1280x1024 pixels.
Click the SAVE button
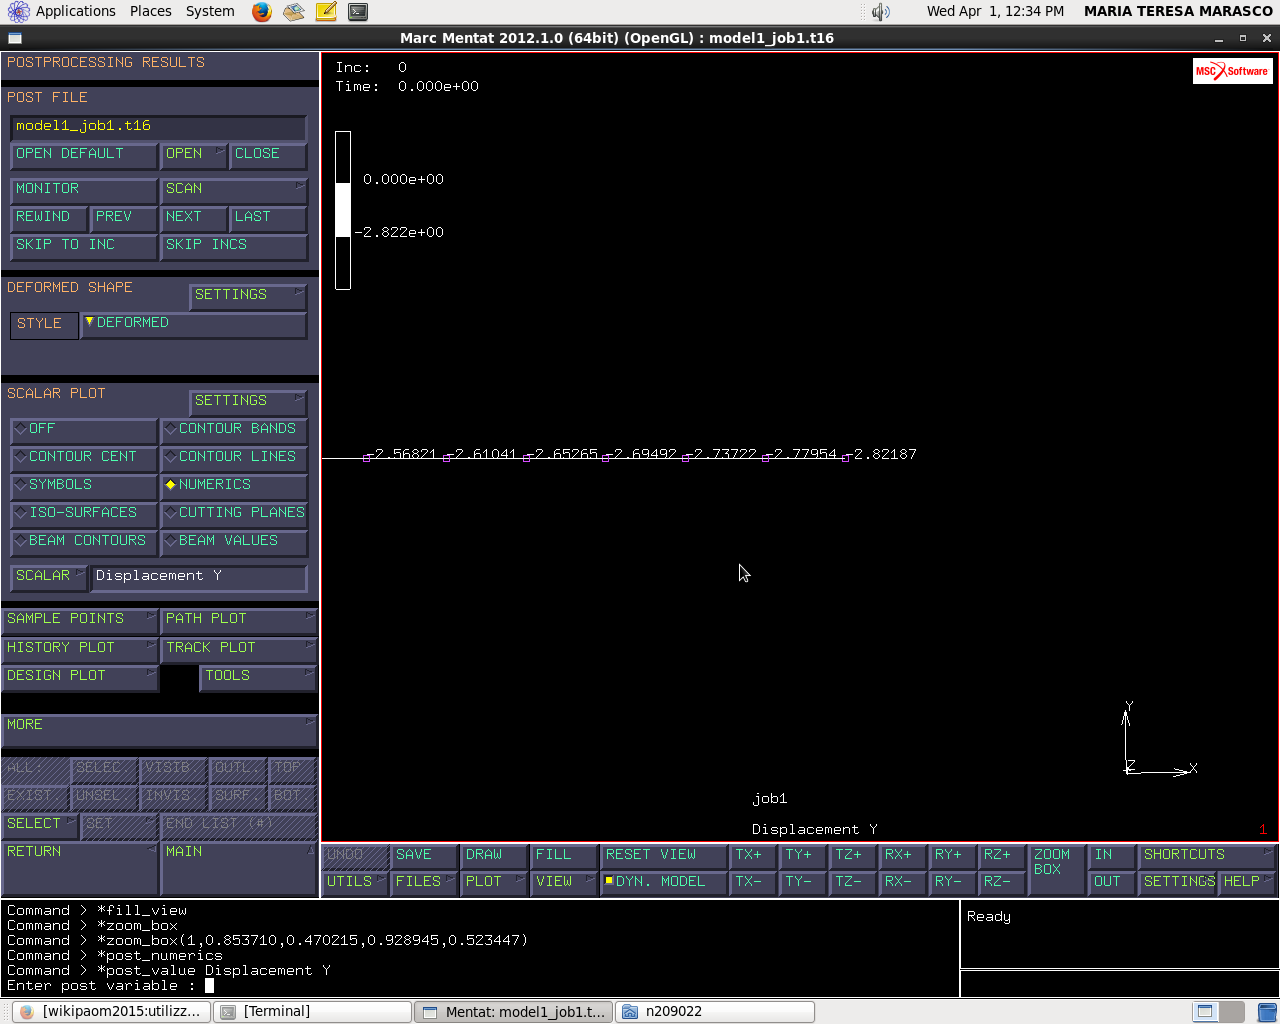point(424,856)
